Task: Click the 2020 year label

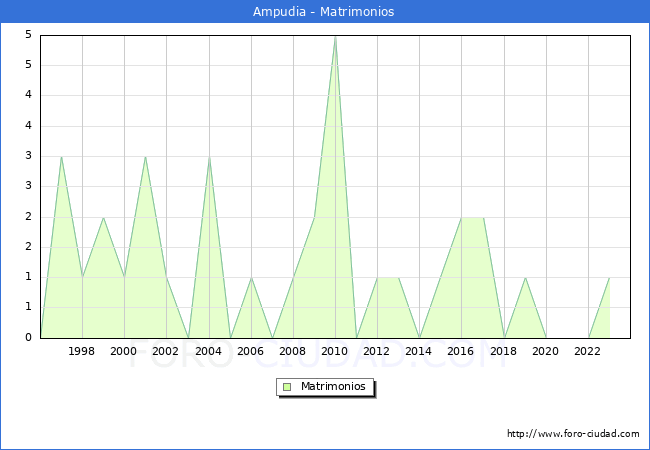Action: pos(546,351)
